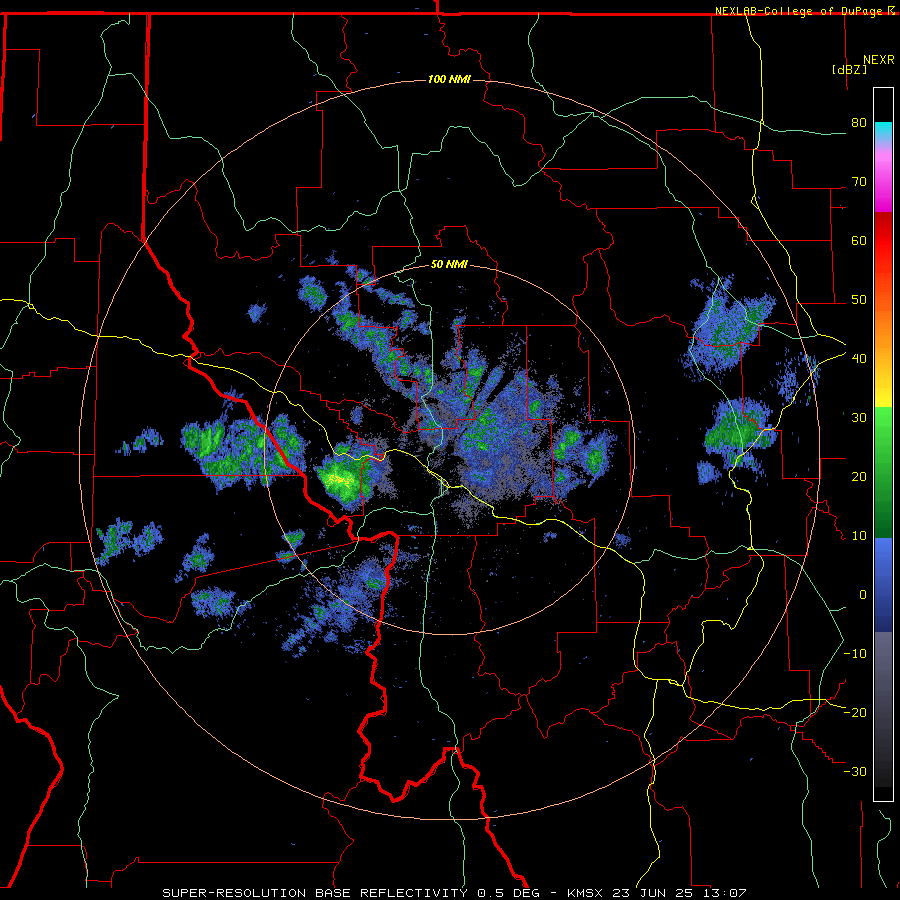The width and height of the screenshot is (900, 900).
Task: Click the 0 value on the dBZ scale
Action: click(x=863, y=595)
